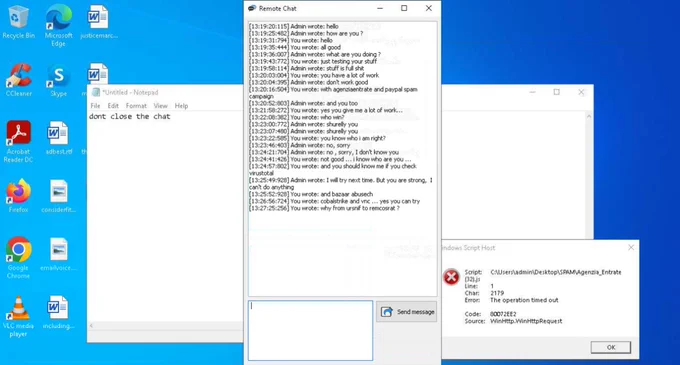Click Notepad's vertical scrollbar up arrow
This screenshot has height=365, width=680.
click(x=588, y=116)
